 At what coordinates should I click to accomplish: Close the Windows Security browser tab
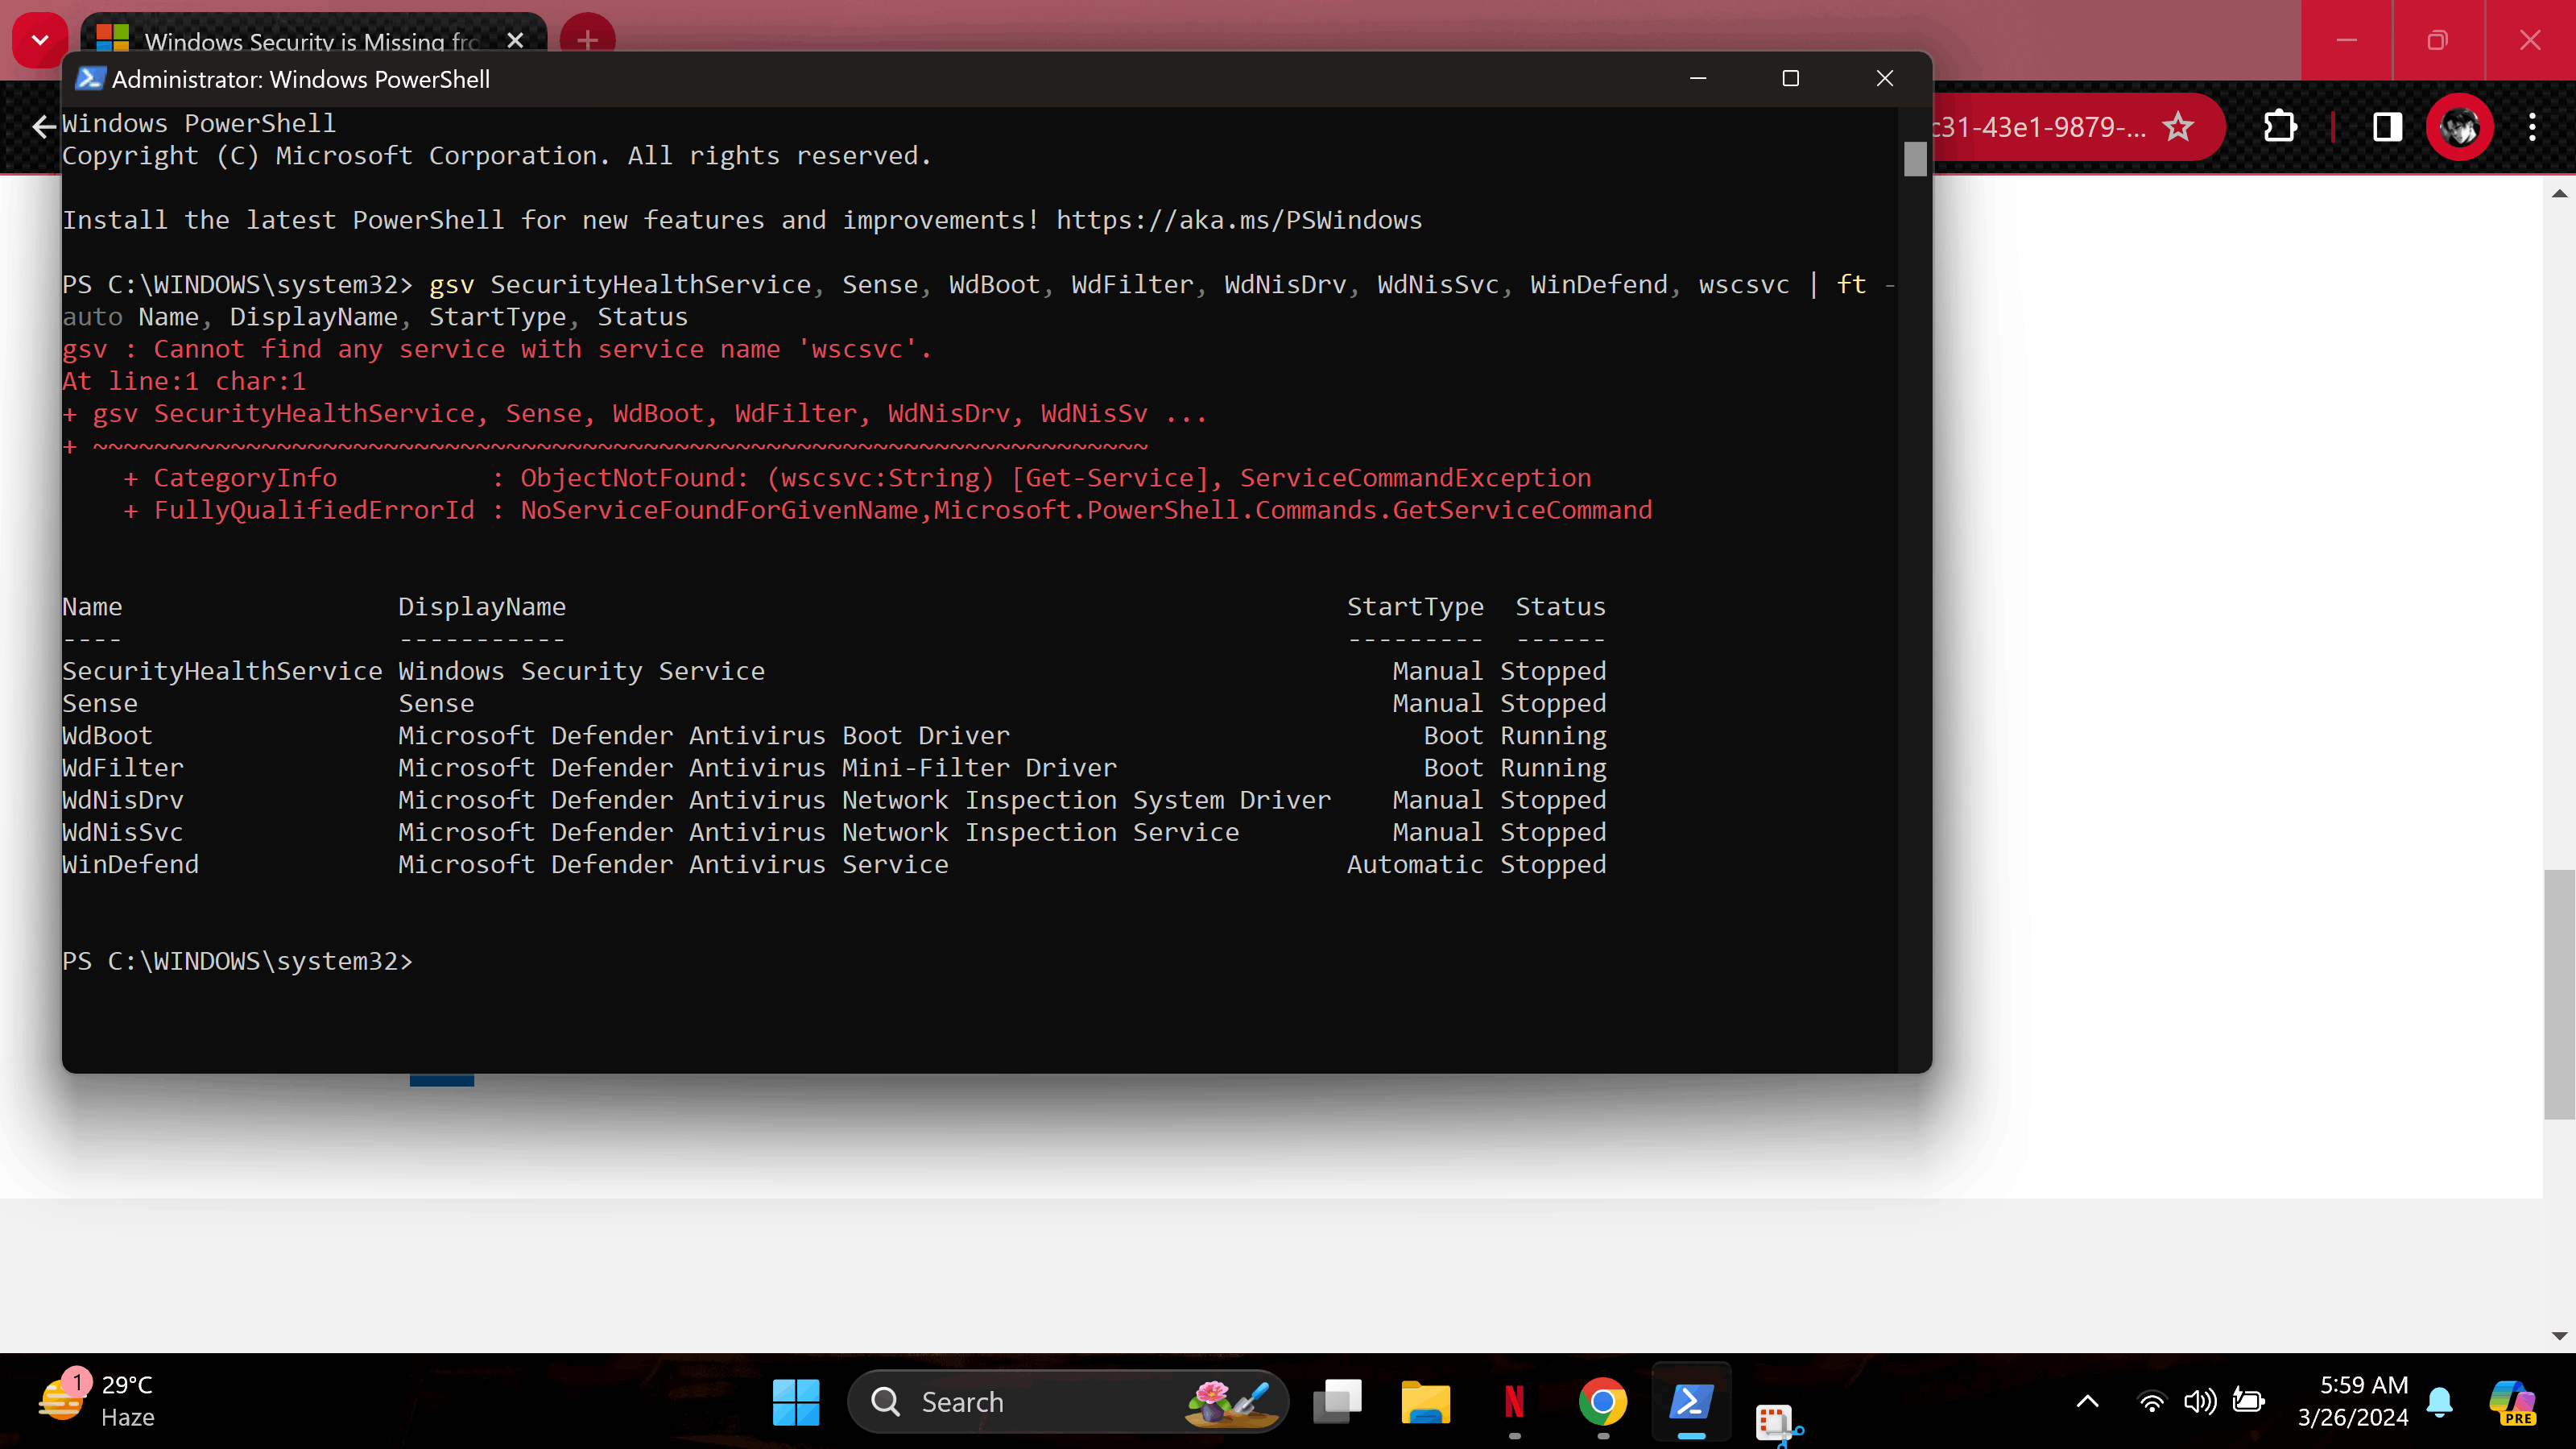[x=515, y=40]
